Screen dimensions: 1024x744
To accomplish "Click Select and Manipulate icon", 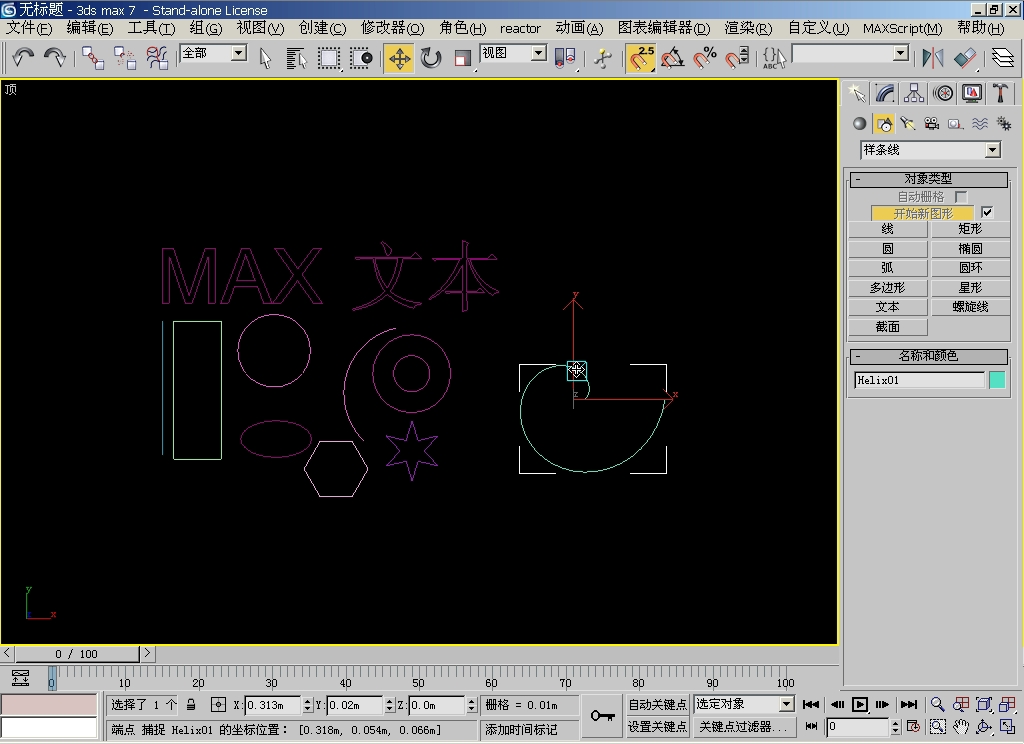I will coord(603,57).
